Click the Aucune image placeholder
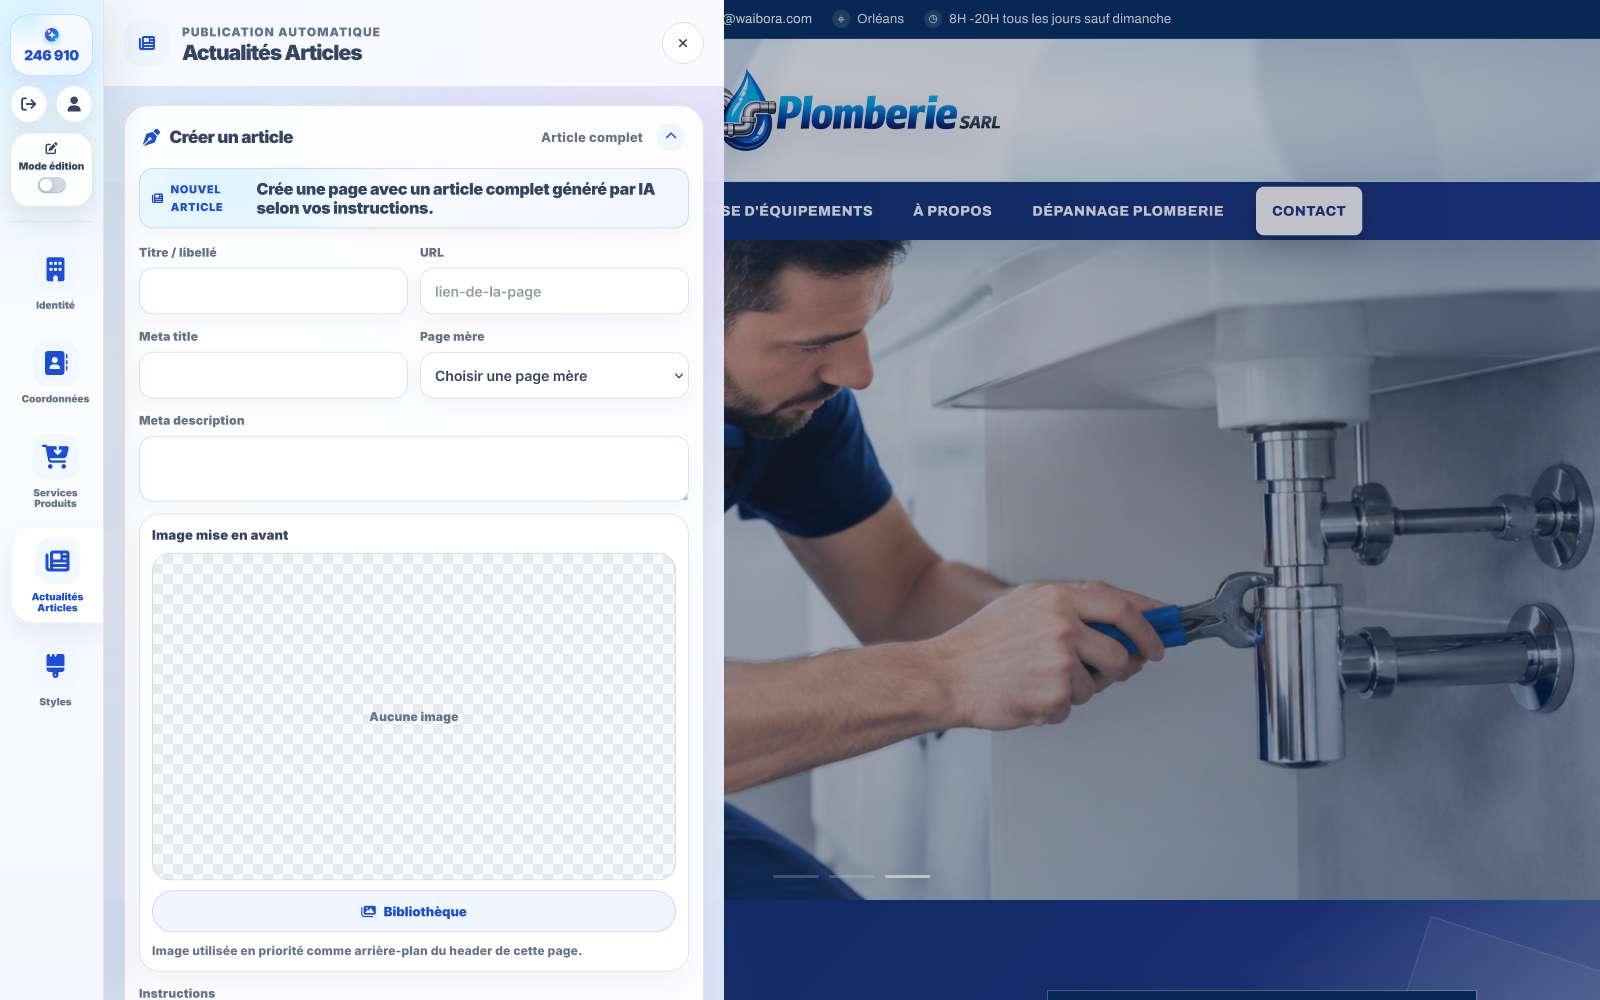The height and width of the screenshot is (1000, 1600). click(x=414, y=717)
